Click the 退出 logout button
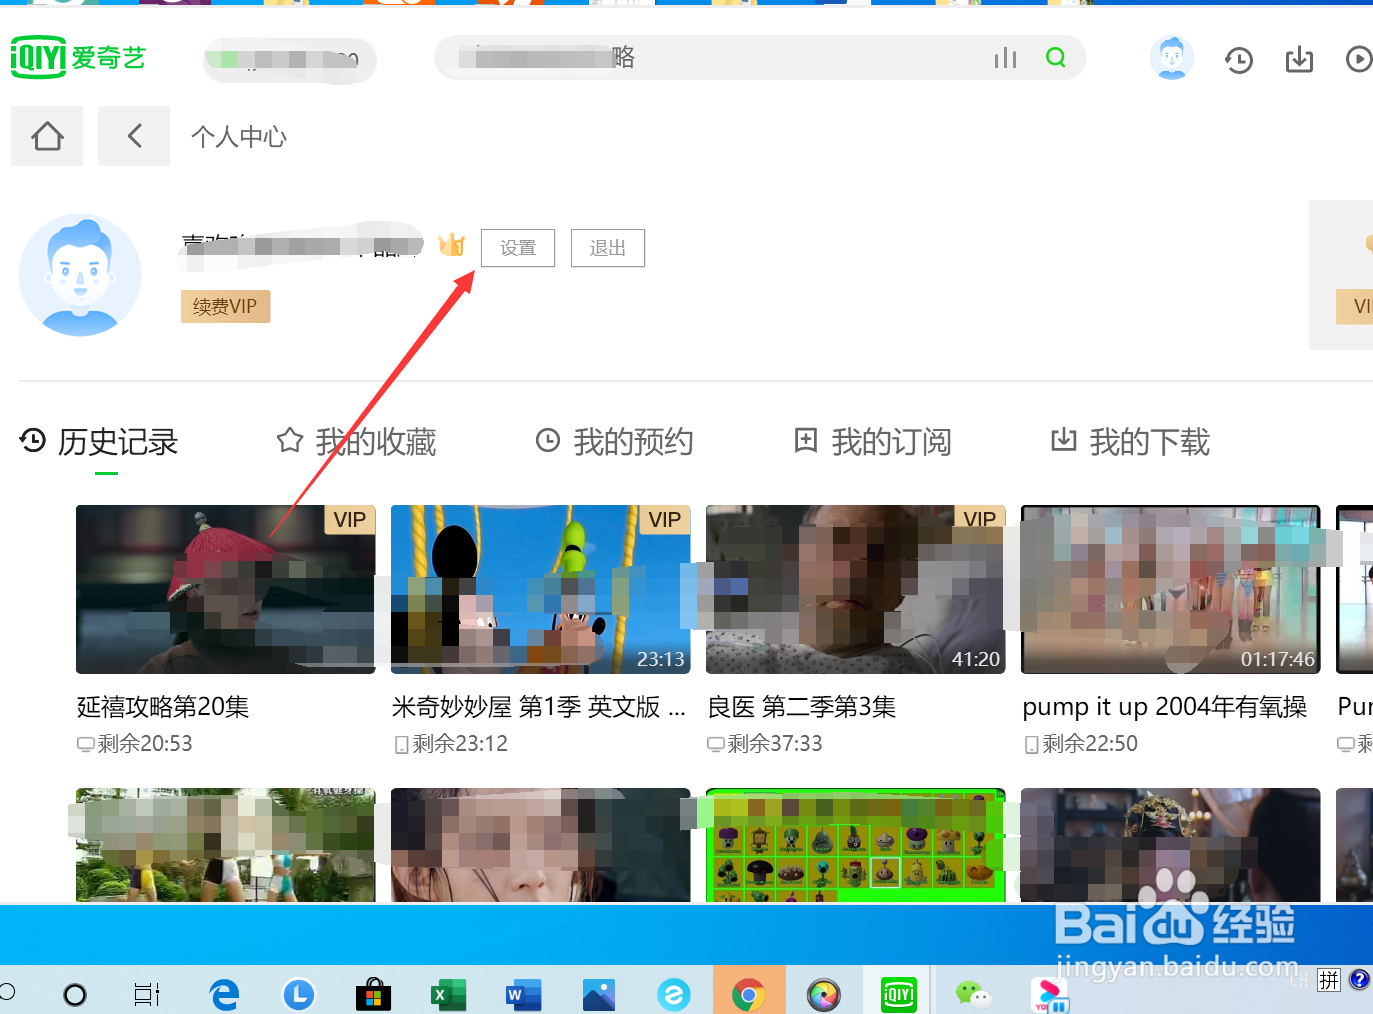 tap(608, 248)
